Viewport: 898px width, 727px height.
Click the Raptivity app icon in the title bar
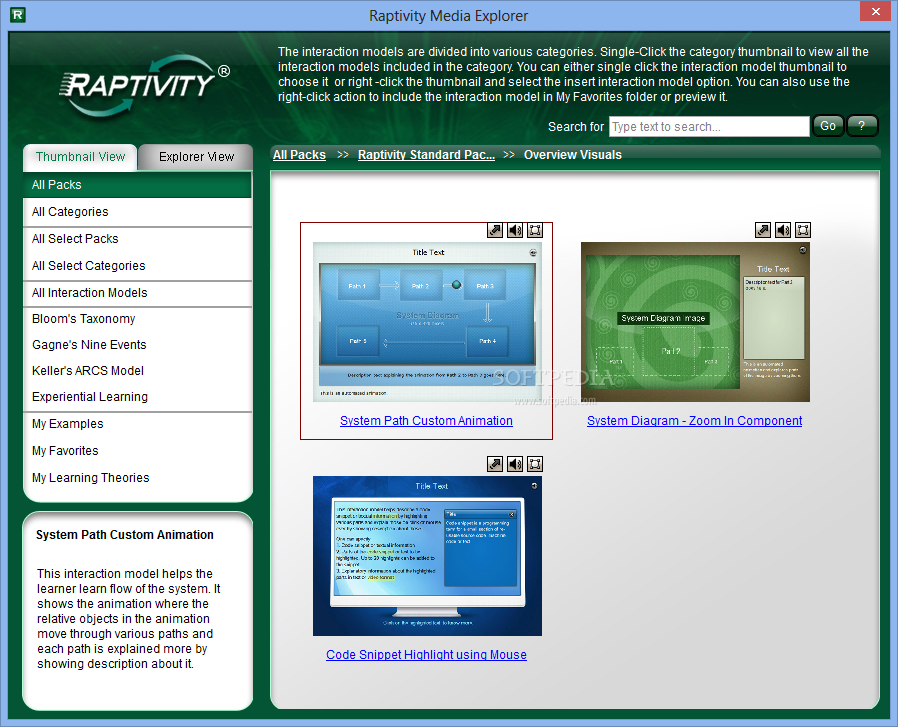18,15
